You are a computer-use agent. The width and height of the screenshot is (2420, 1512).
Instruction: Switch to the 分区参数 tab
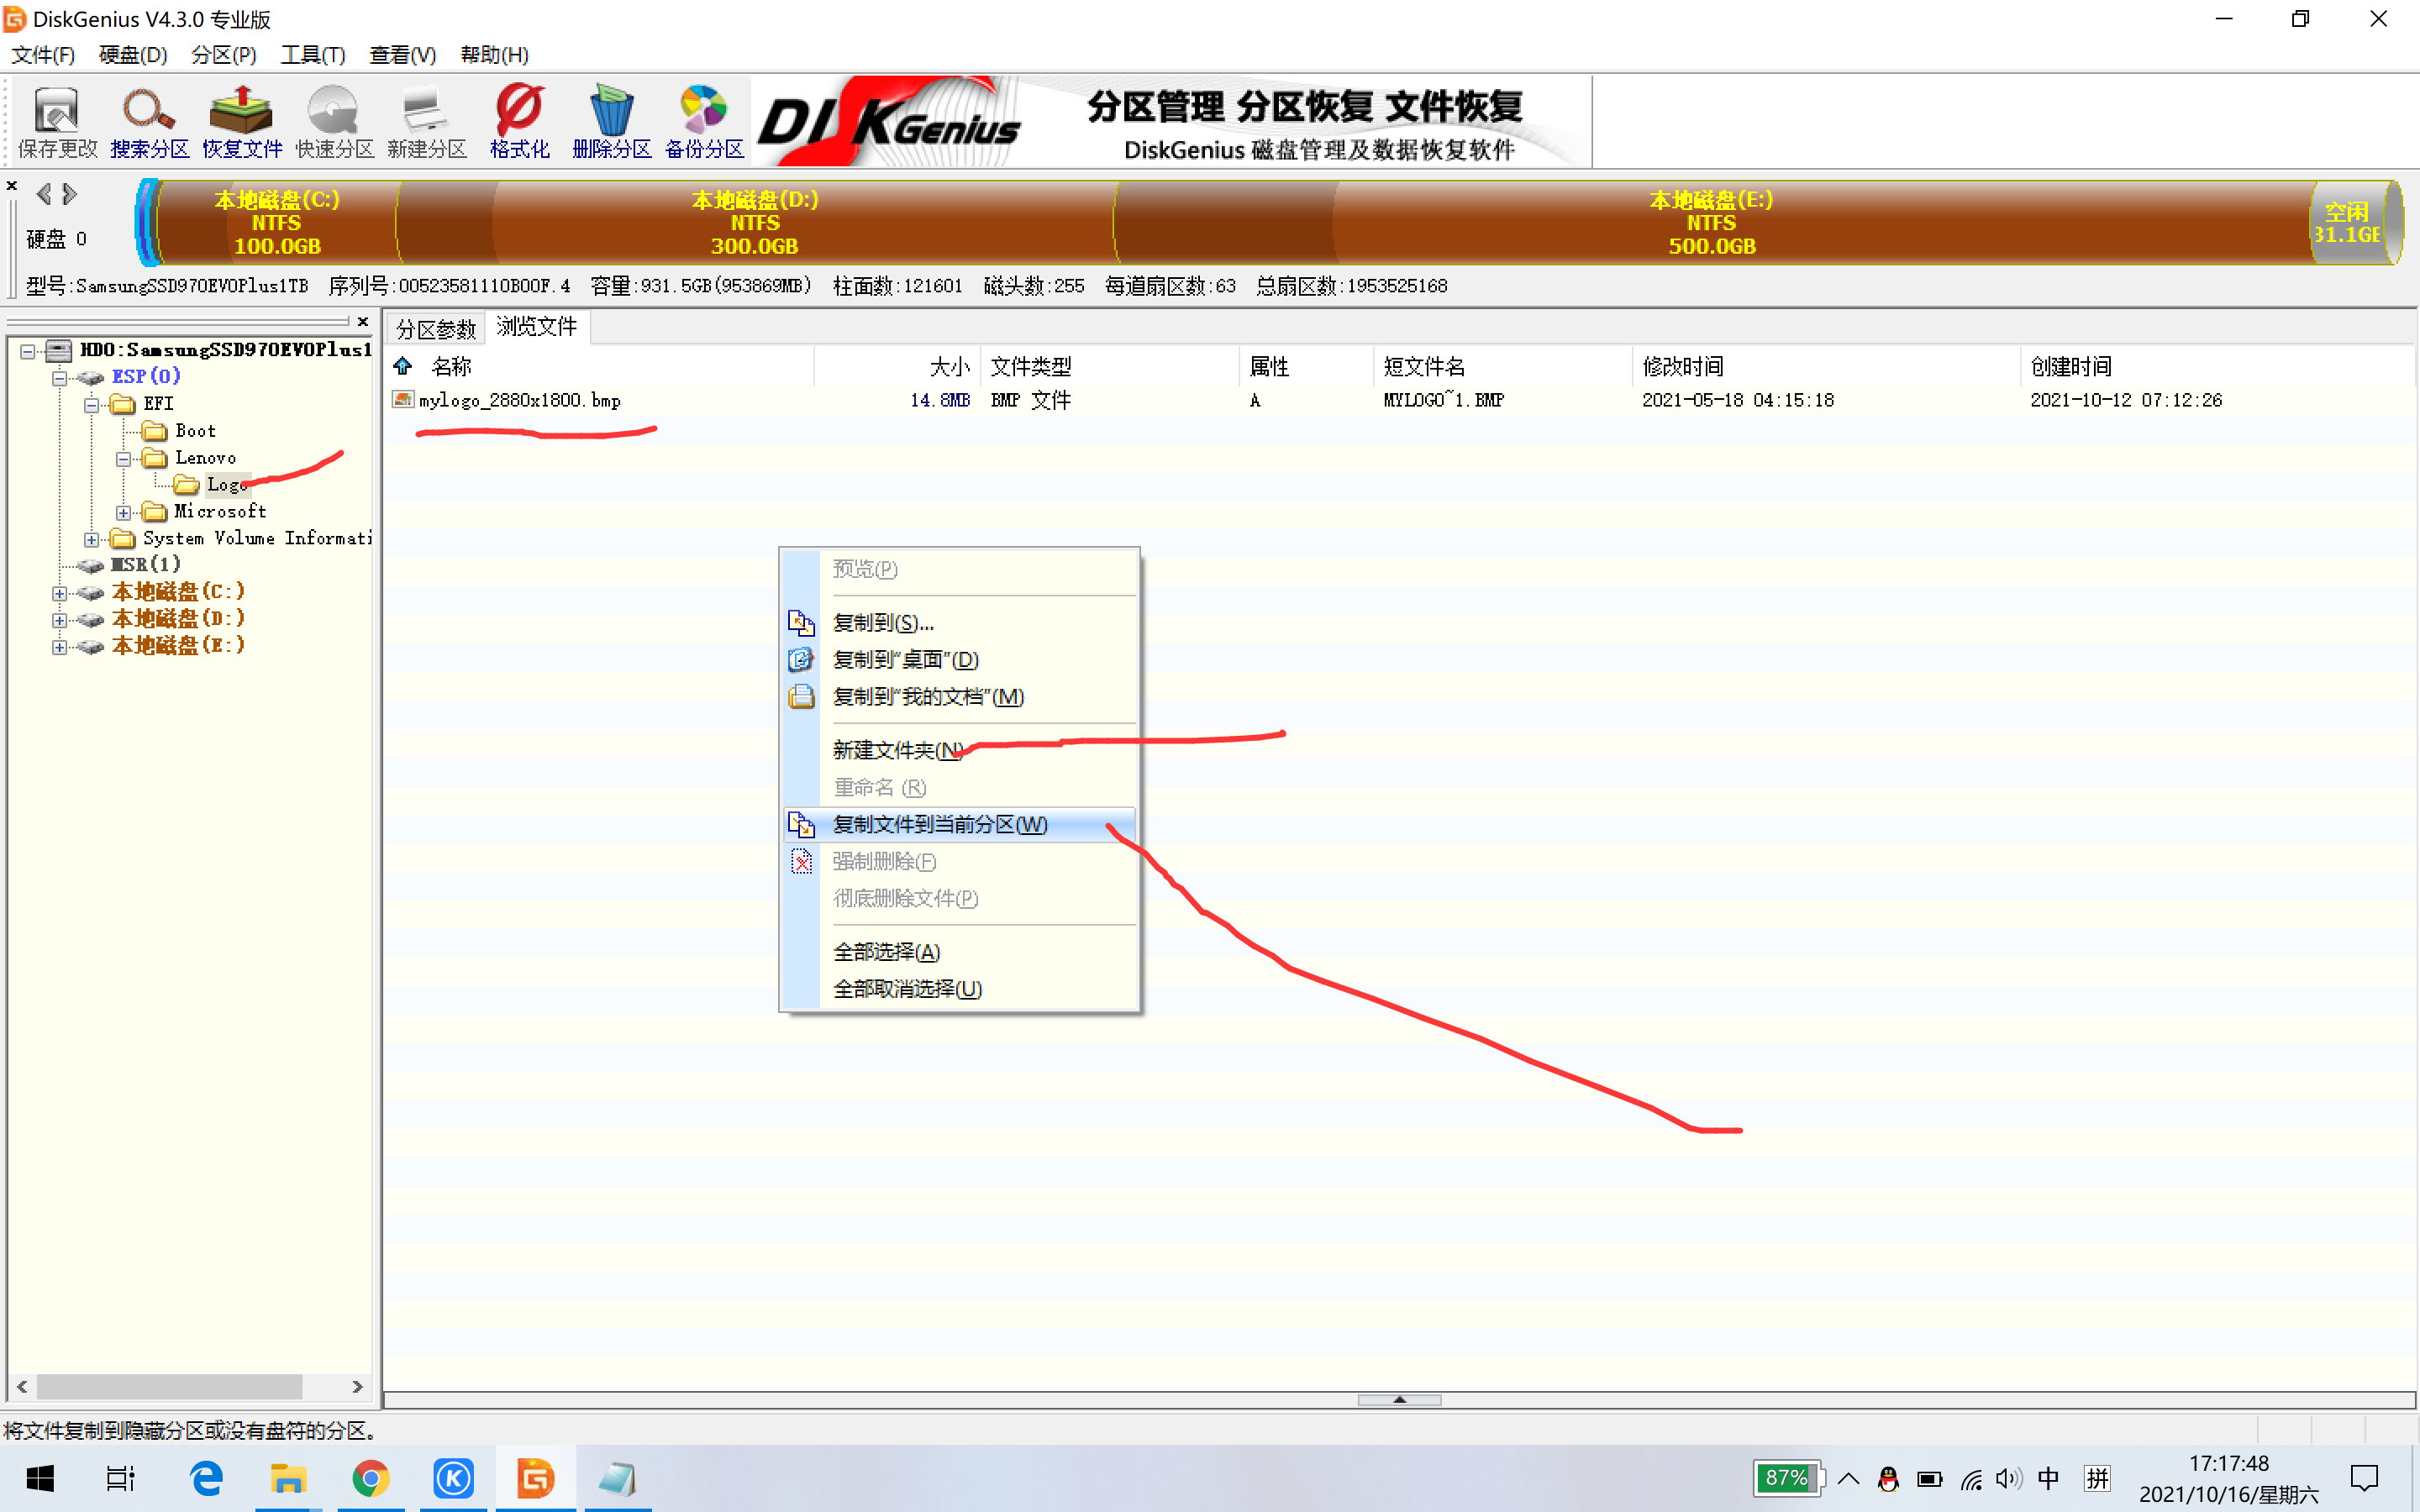(436, 329)
